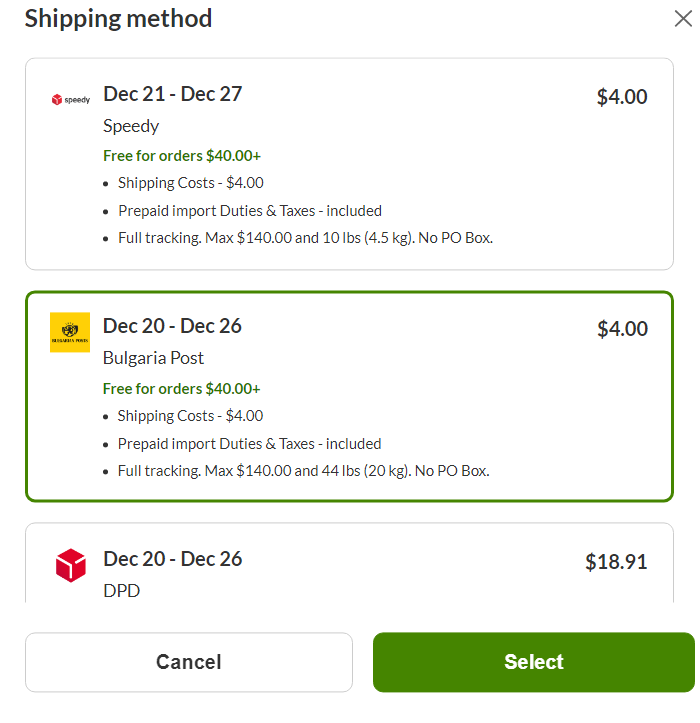Click the Bulgaria Post $4.00 price
This screenshot has height=723, width=700.
tap(623, 329)
